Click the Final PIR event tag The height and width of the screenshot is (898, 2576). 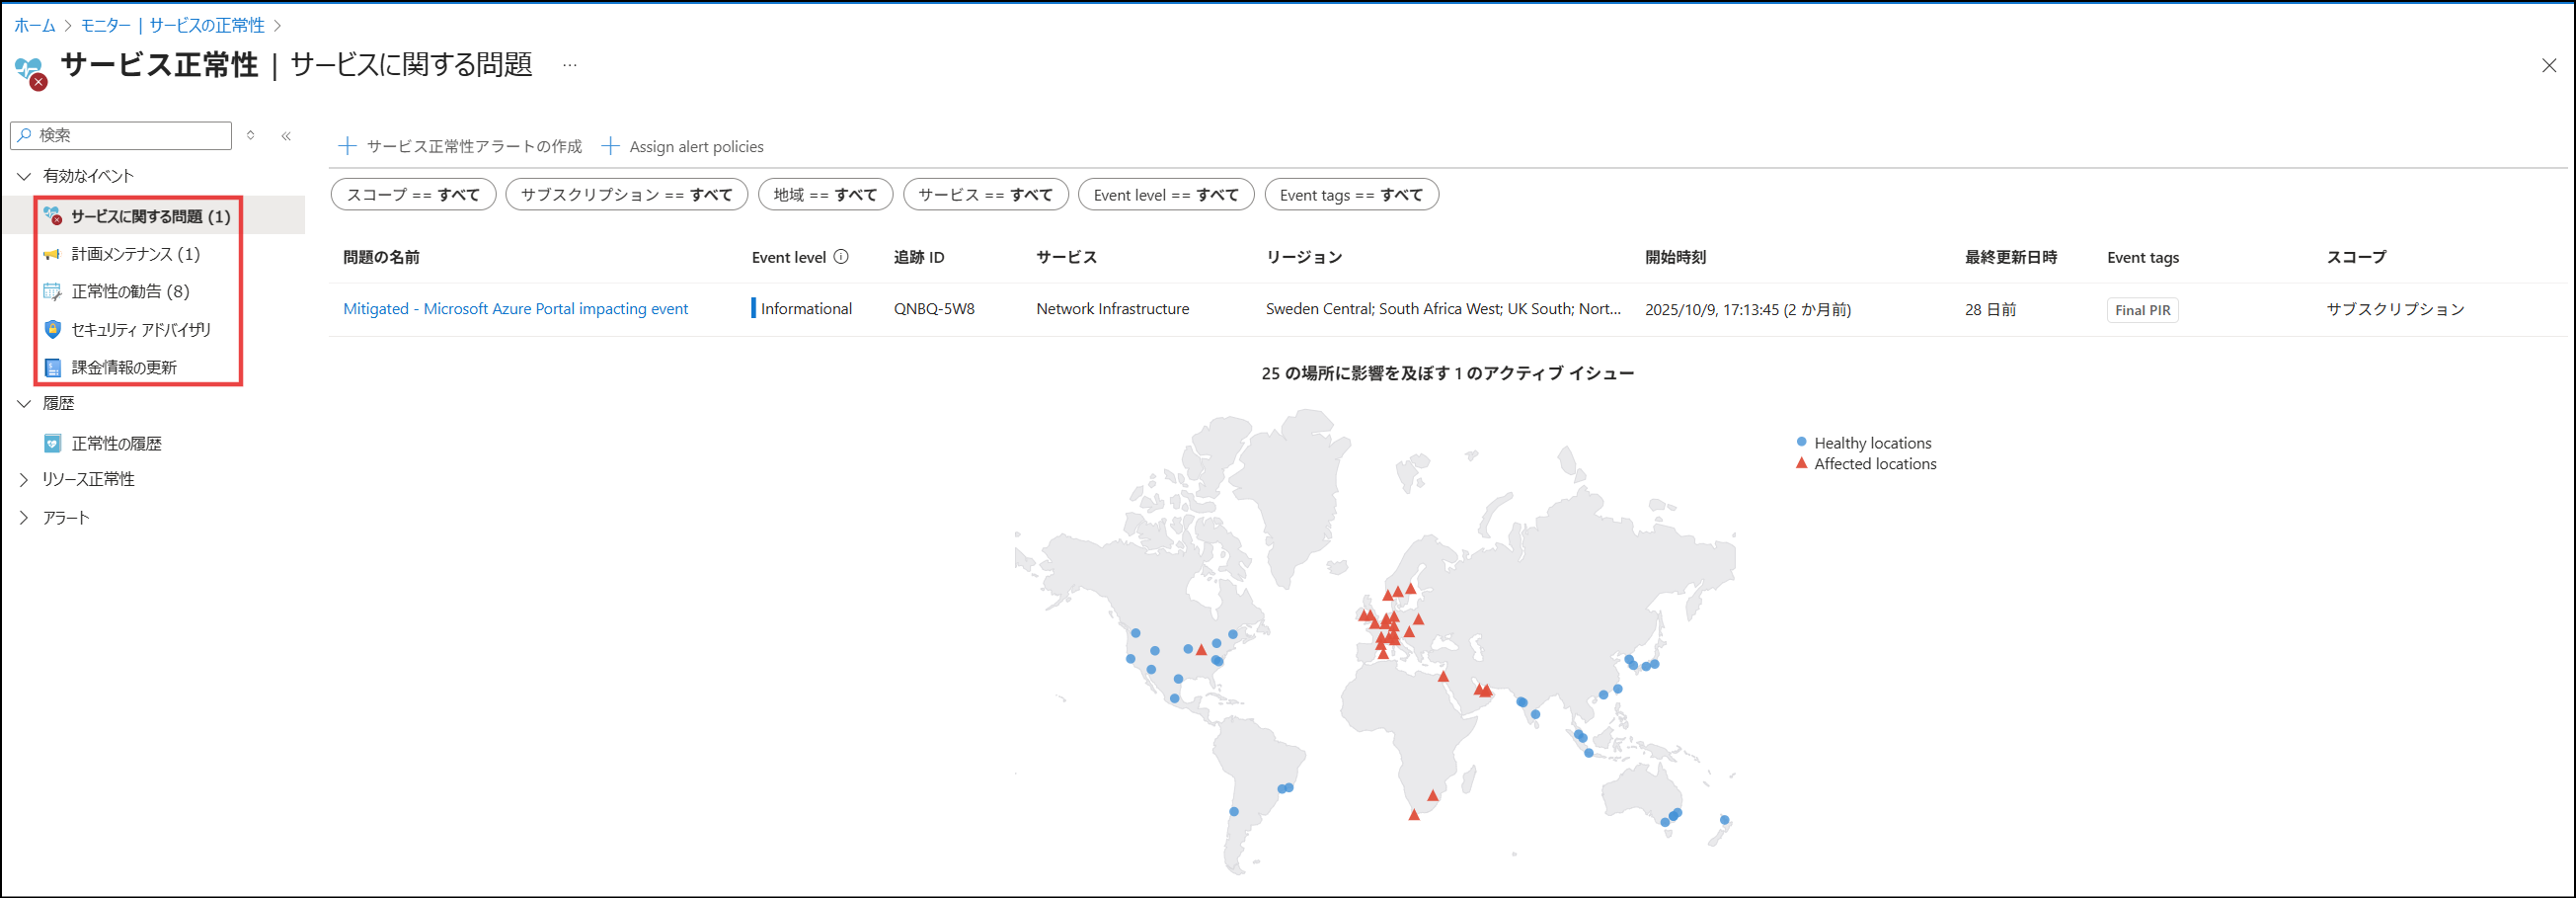tap(2143, 310)
